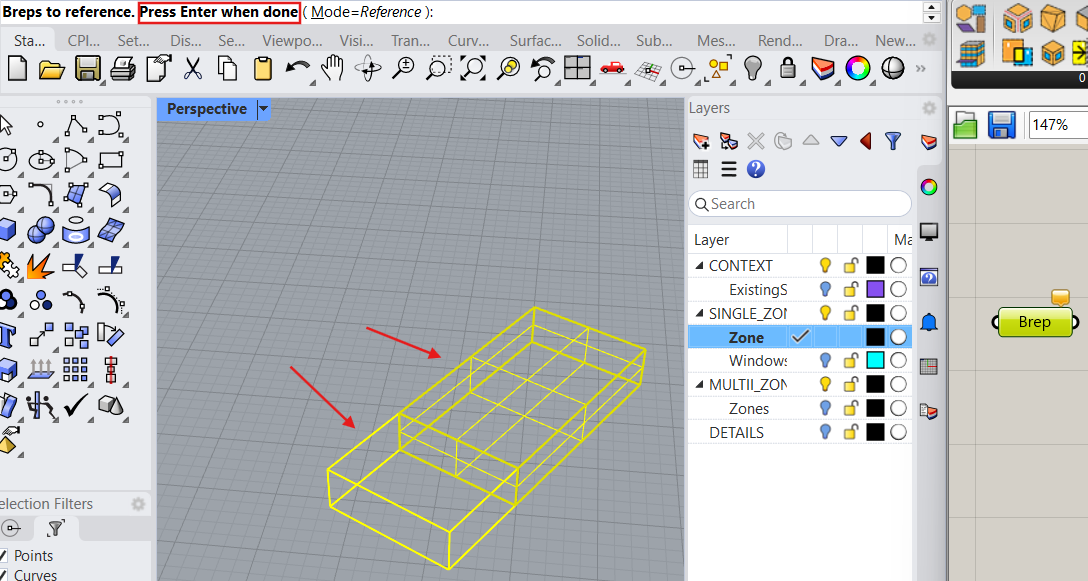This screenshot has height=581, width=1088.
Task: Collapse the MULTII_ZON layer group
Action: [x=699, y=384]
